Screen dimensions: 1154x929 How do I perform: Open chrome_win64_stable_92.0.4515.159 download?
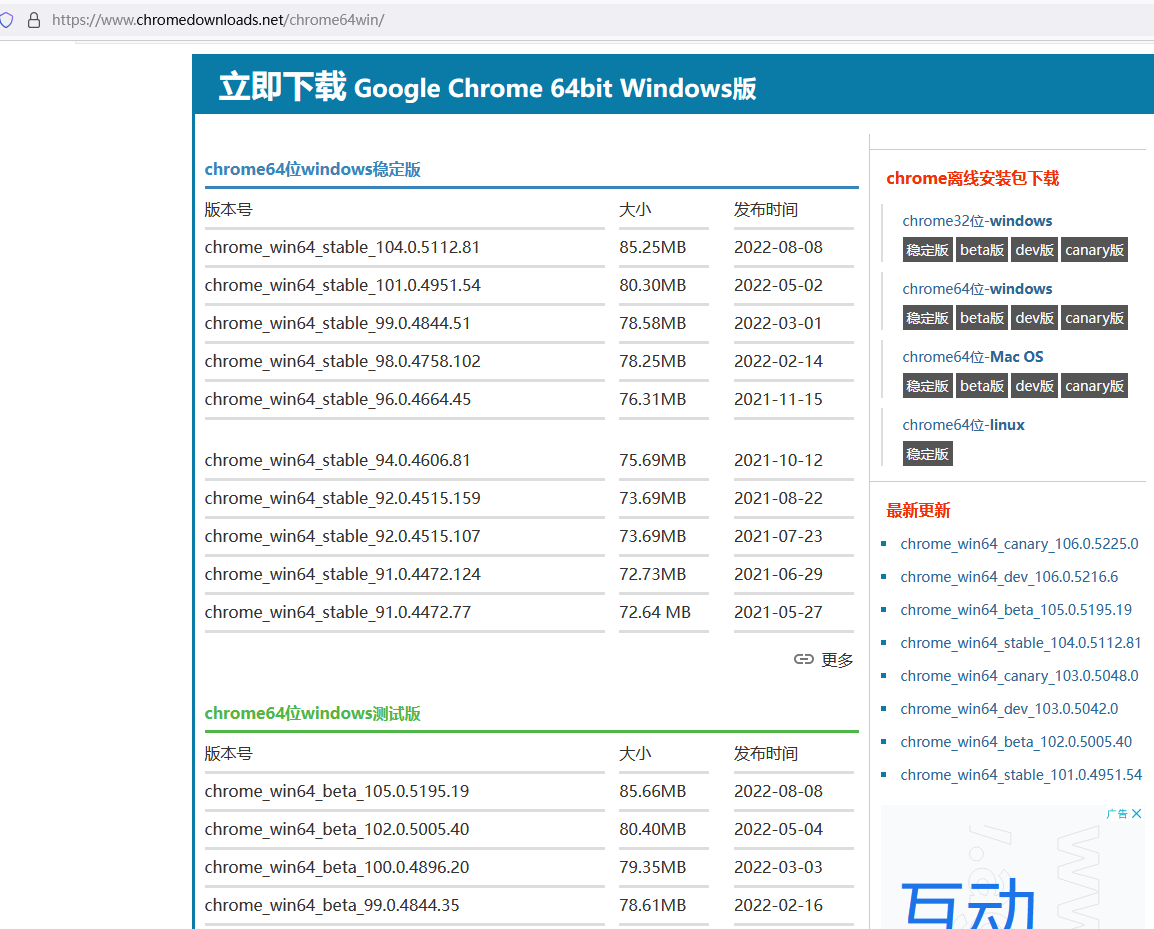pos(342,498)
